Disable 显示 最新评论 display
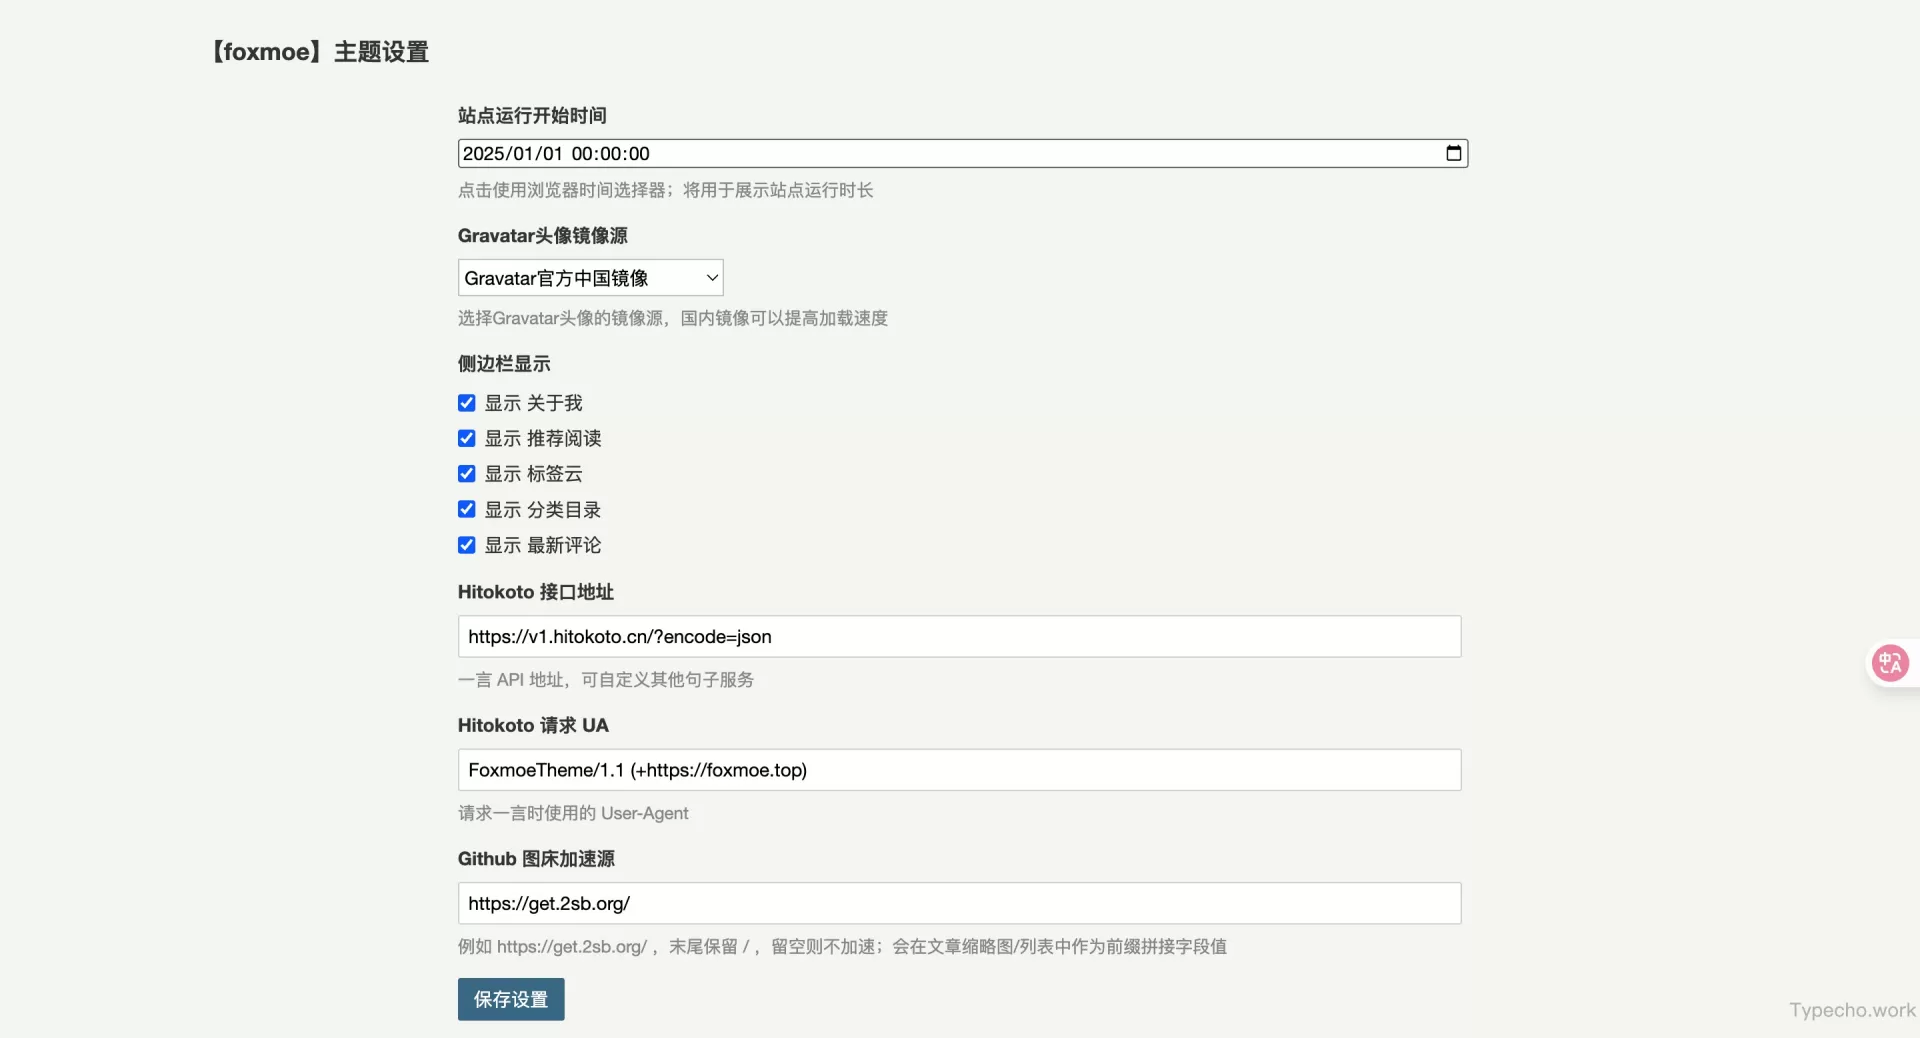 click(466, 545)
